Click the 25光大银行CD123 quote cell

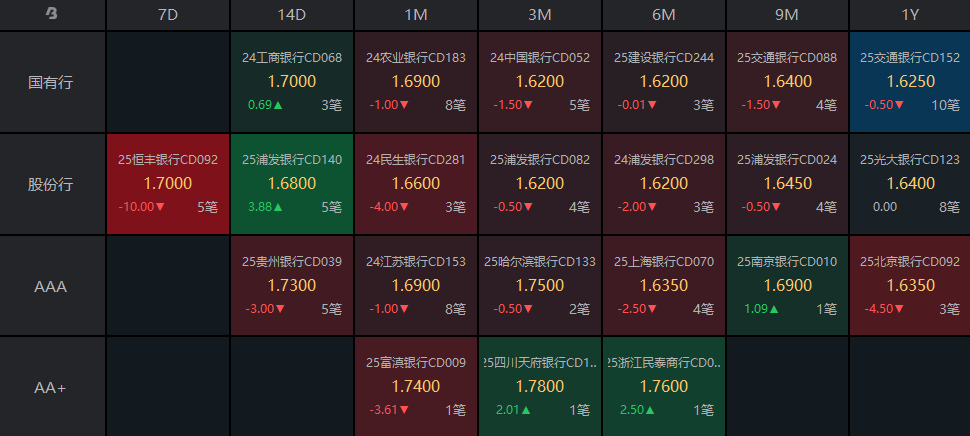[x=908, y=184]
